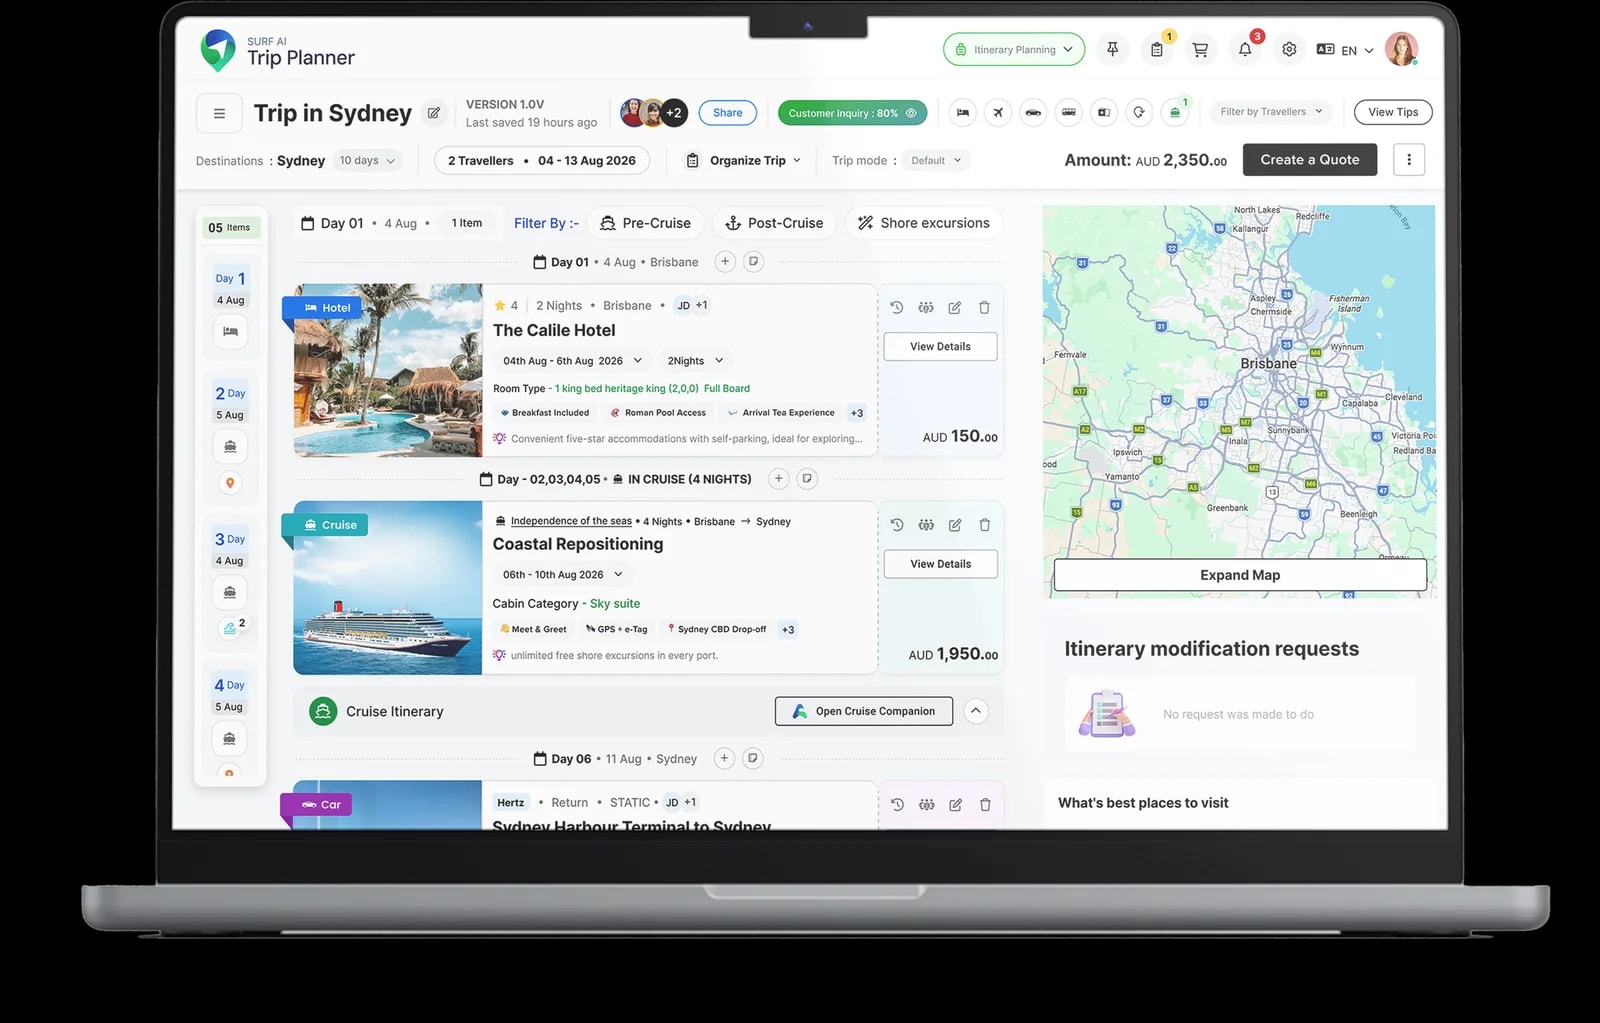Image resolution: width=1600 pixels, height=1023 pixels.
Task: Open cruise dates 06th - 10th Aug dropdown
Action: tap(563, 575)
